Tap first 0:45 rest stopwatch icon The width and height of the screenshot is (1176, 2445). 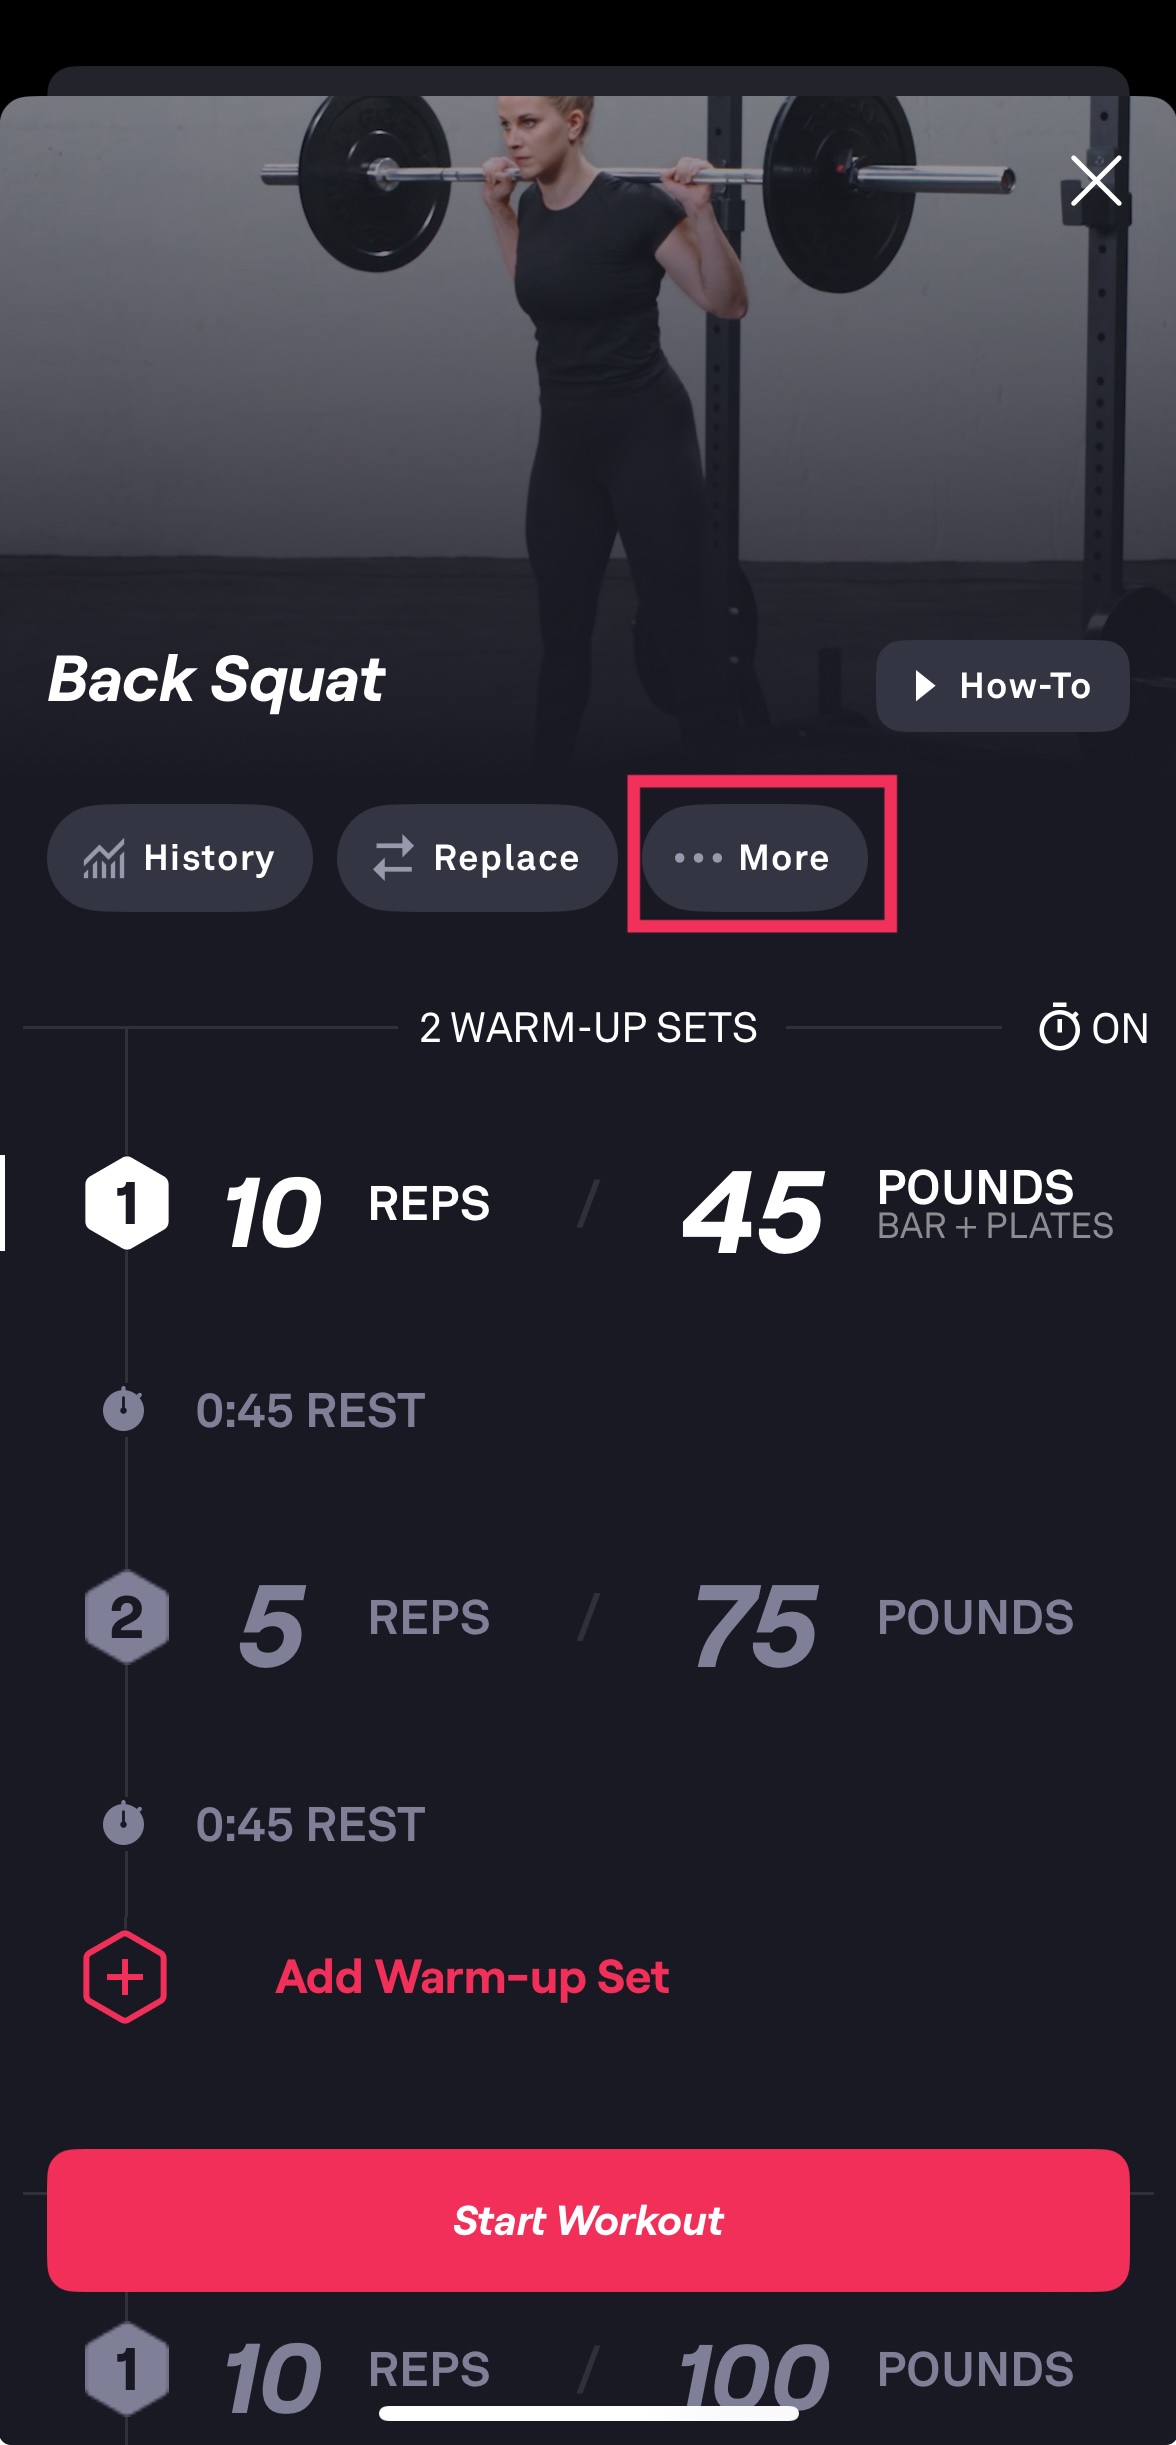click(124, 1409)
